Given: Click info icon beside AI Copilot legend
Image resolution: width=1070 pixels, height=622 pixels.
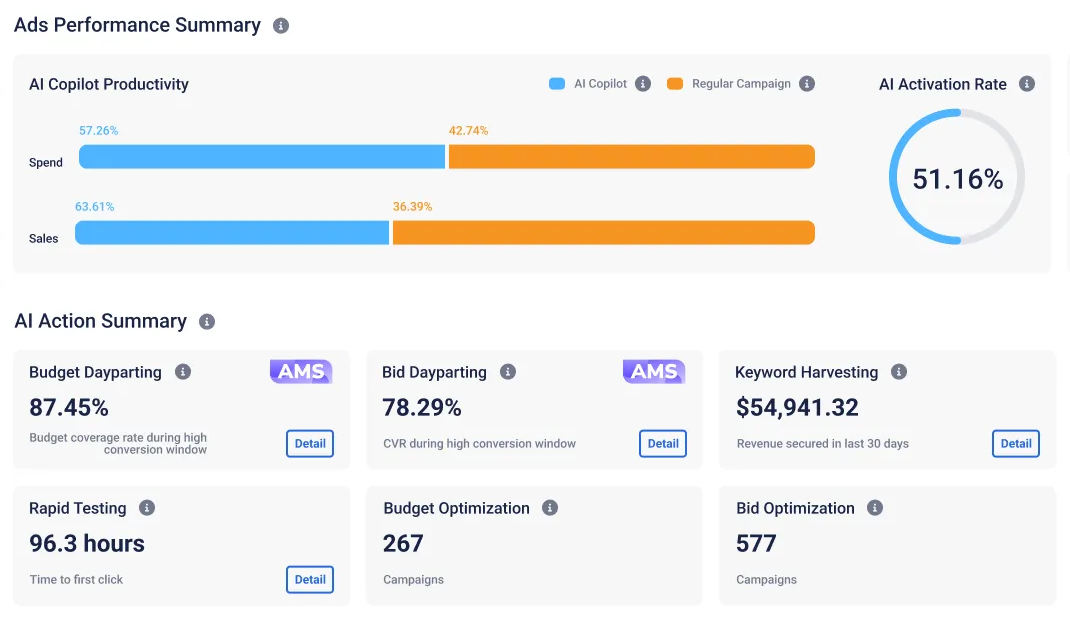Looking at the screenshot, I should (x=643, y=84).
